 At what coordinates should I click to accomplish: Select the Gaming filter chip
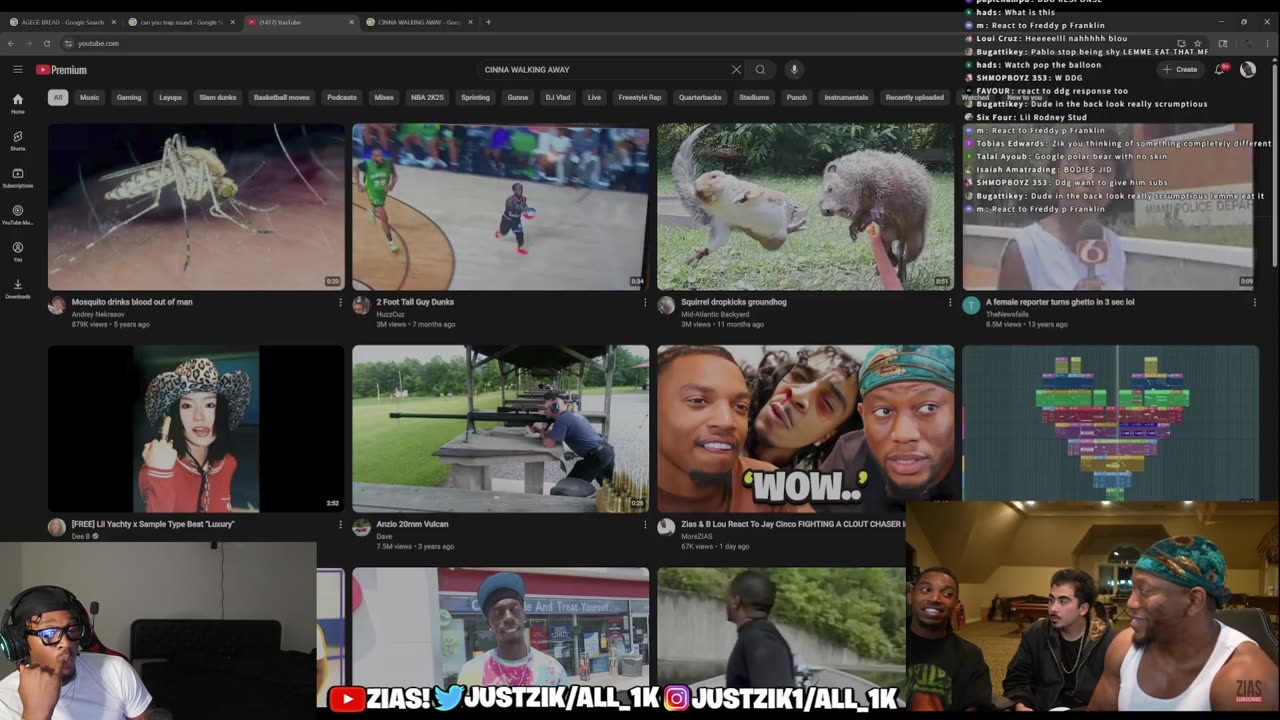coord(129,98)
